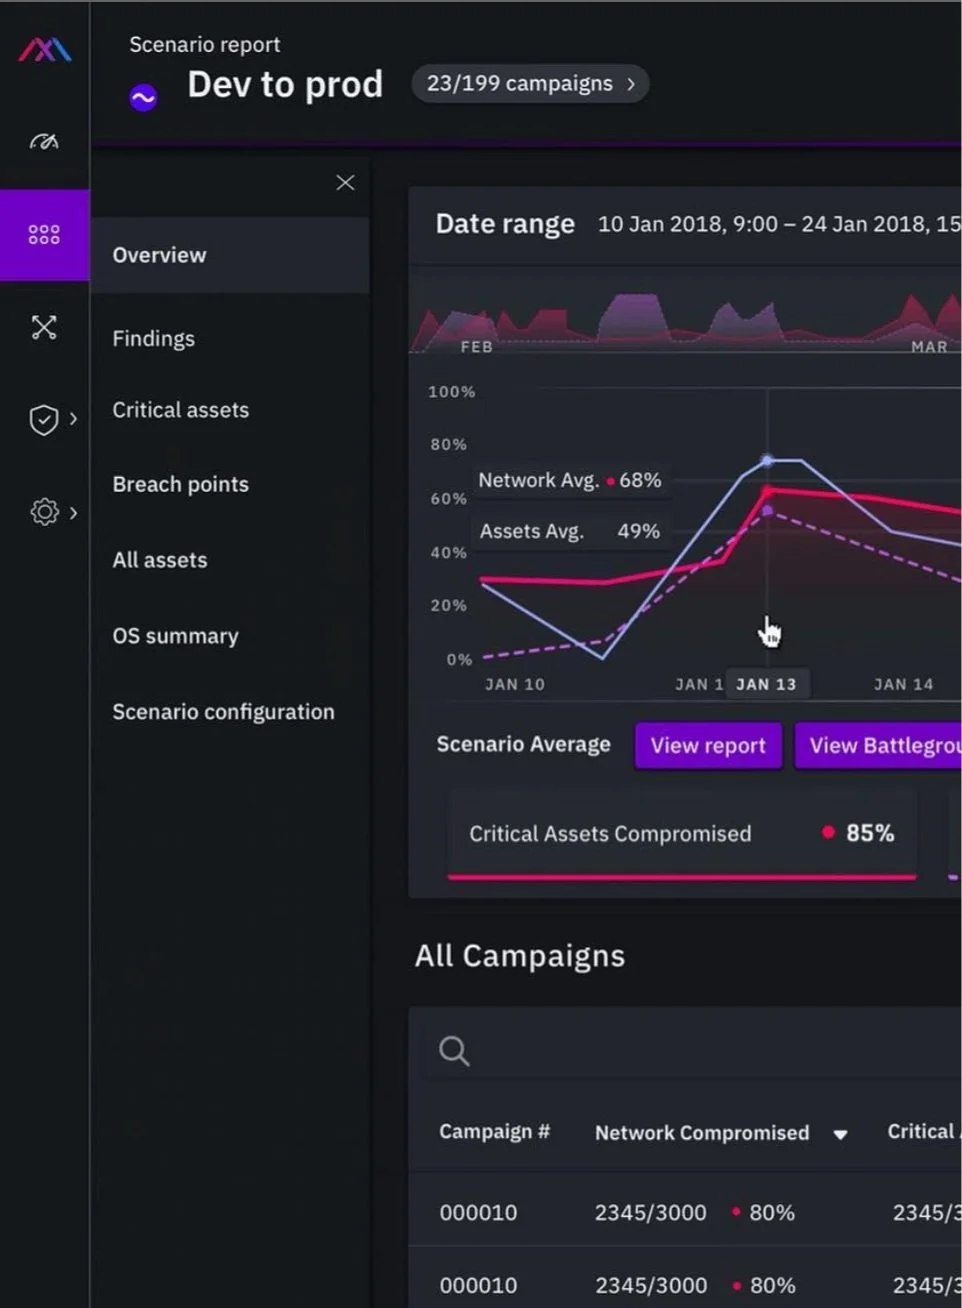Image resolution: width=962 pixels, height=1308 pixels.
Task: Click the 80% value in first campaign row
Action: coord(772,1213)
